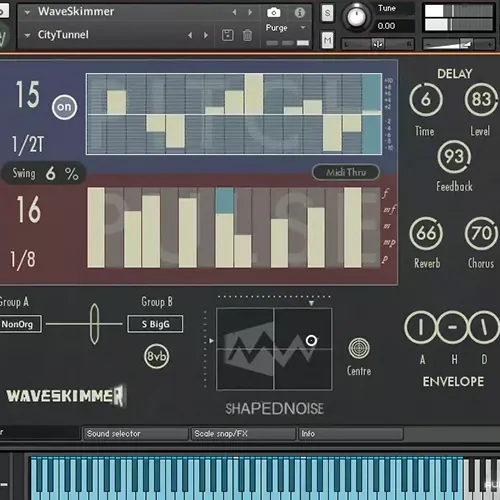Click the SHAPEDNOISE label
This screenshot has width=500, height=500.
point(274,409)
